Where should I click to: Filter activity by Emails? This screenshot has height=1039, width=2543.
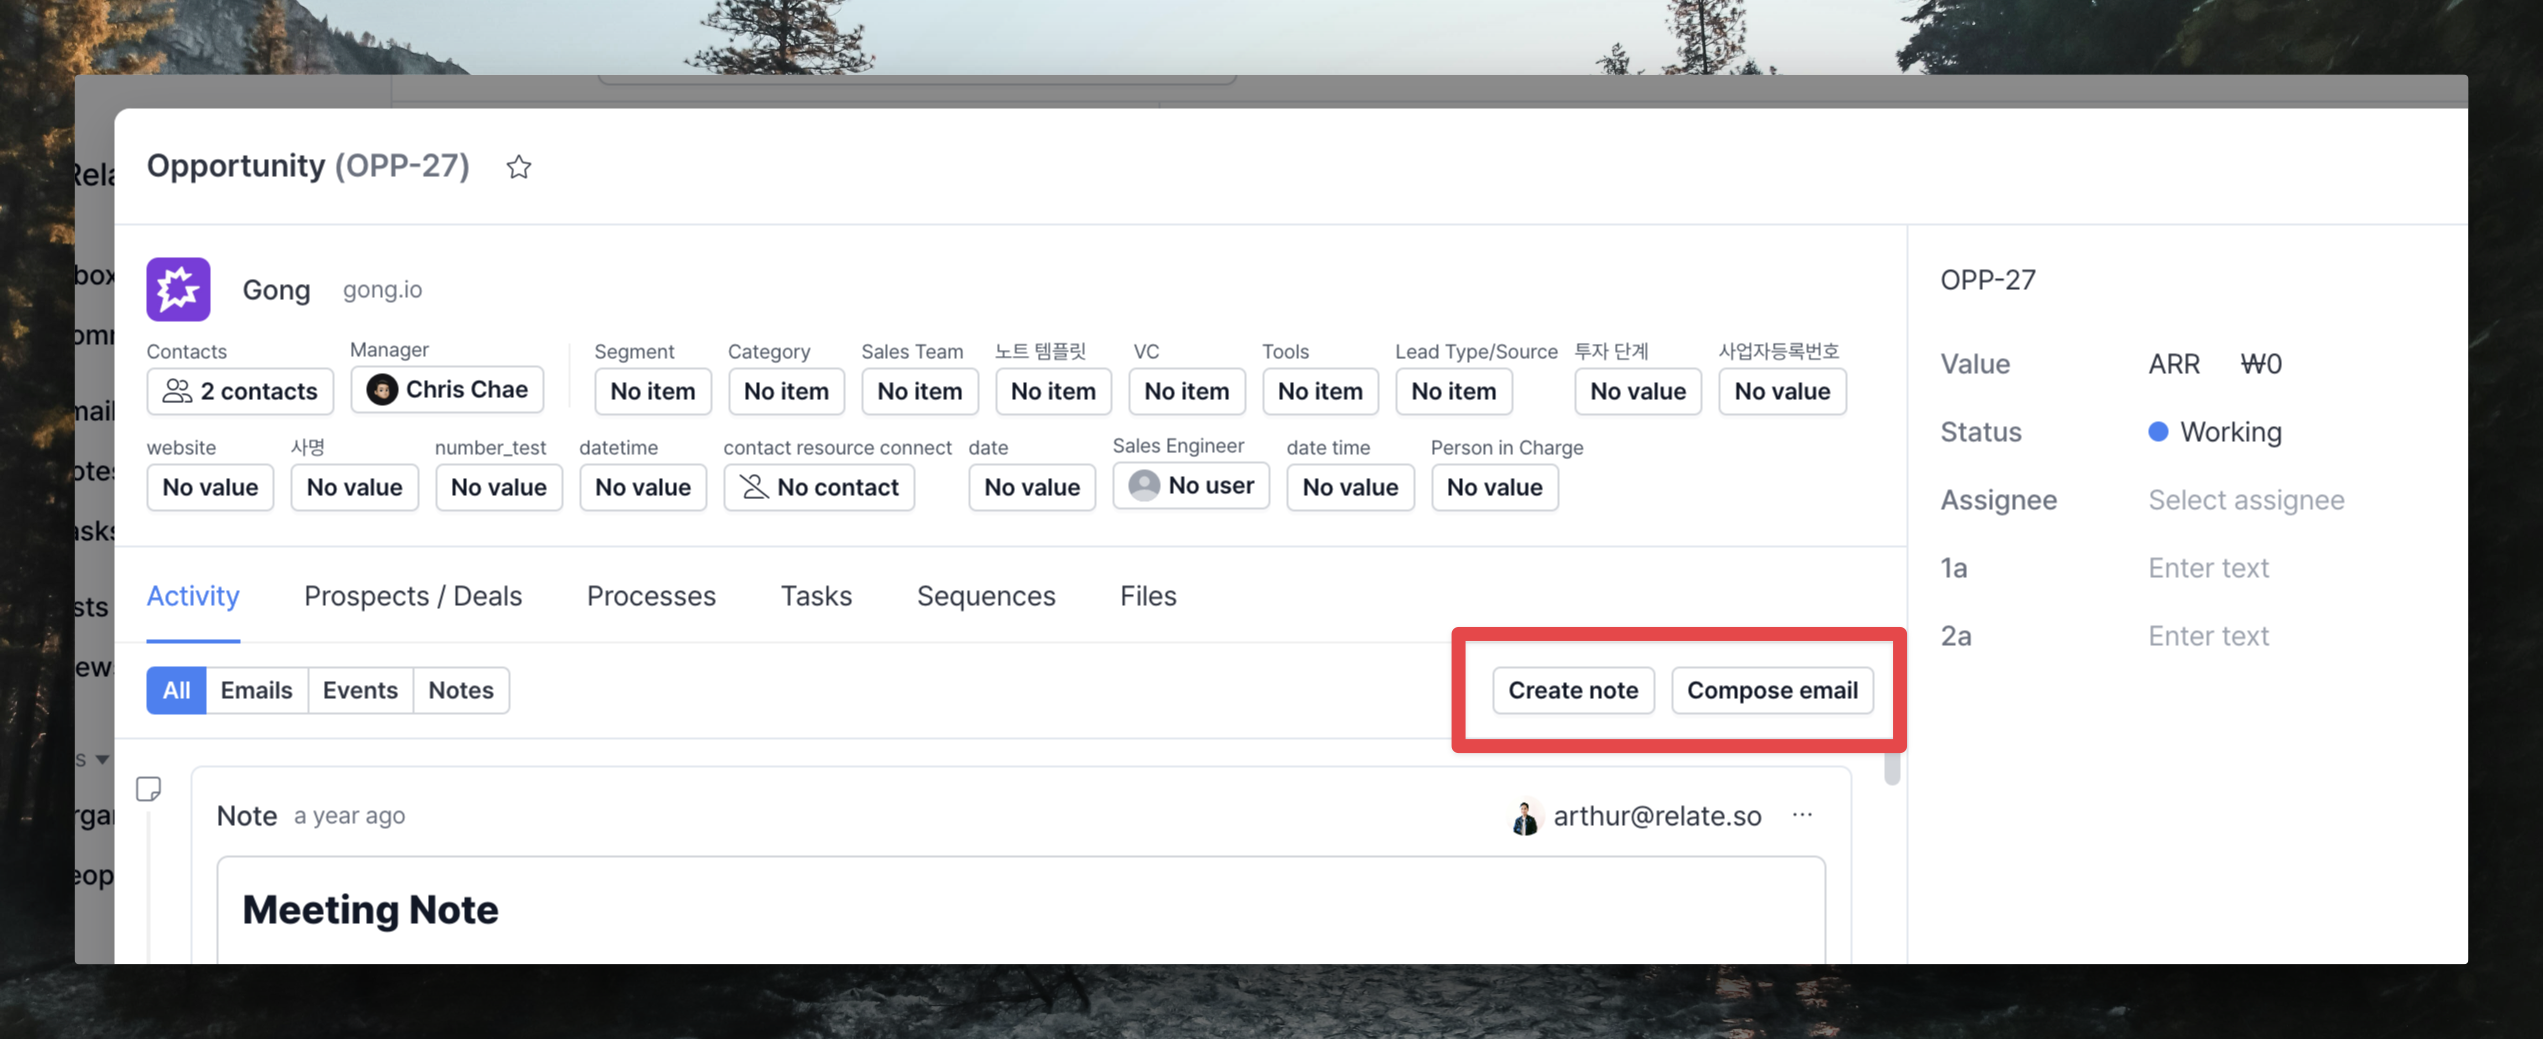coord(257,690)
